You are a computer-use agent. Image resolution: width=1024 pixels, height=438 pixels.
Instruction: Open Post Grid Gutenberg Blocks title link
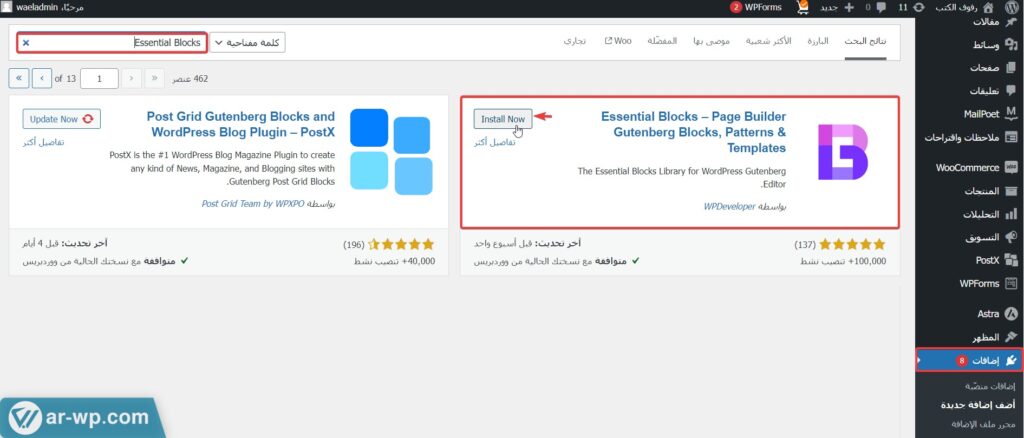click(241, 124)
